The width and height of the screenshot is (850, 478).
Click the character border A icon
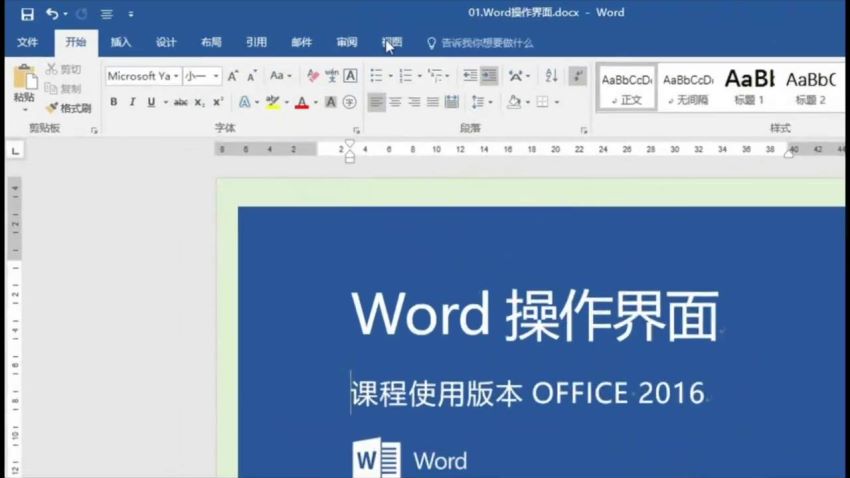tap(350, 76)
